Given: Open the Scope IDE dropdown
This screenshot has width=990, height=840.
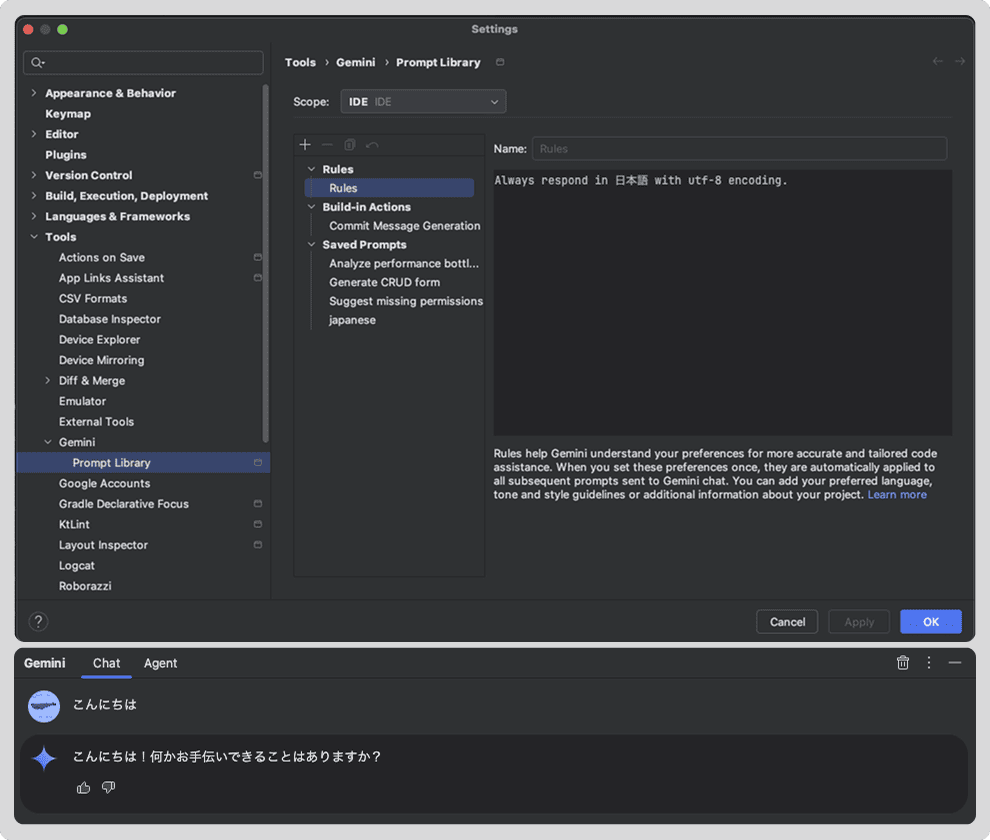Looking at the screenshot, I should [423, 102].
